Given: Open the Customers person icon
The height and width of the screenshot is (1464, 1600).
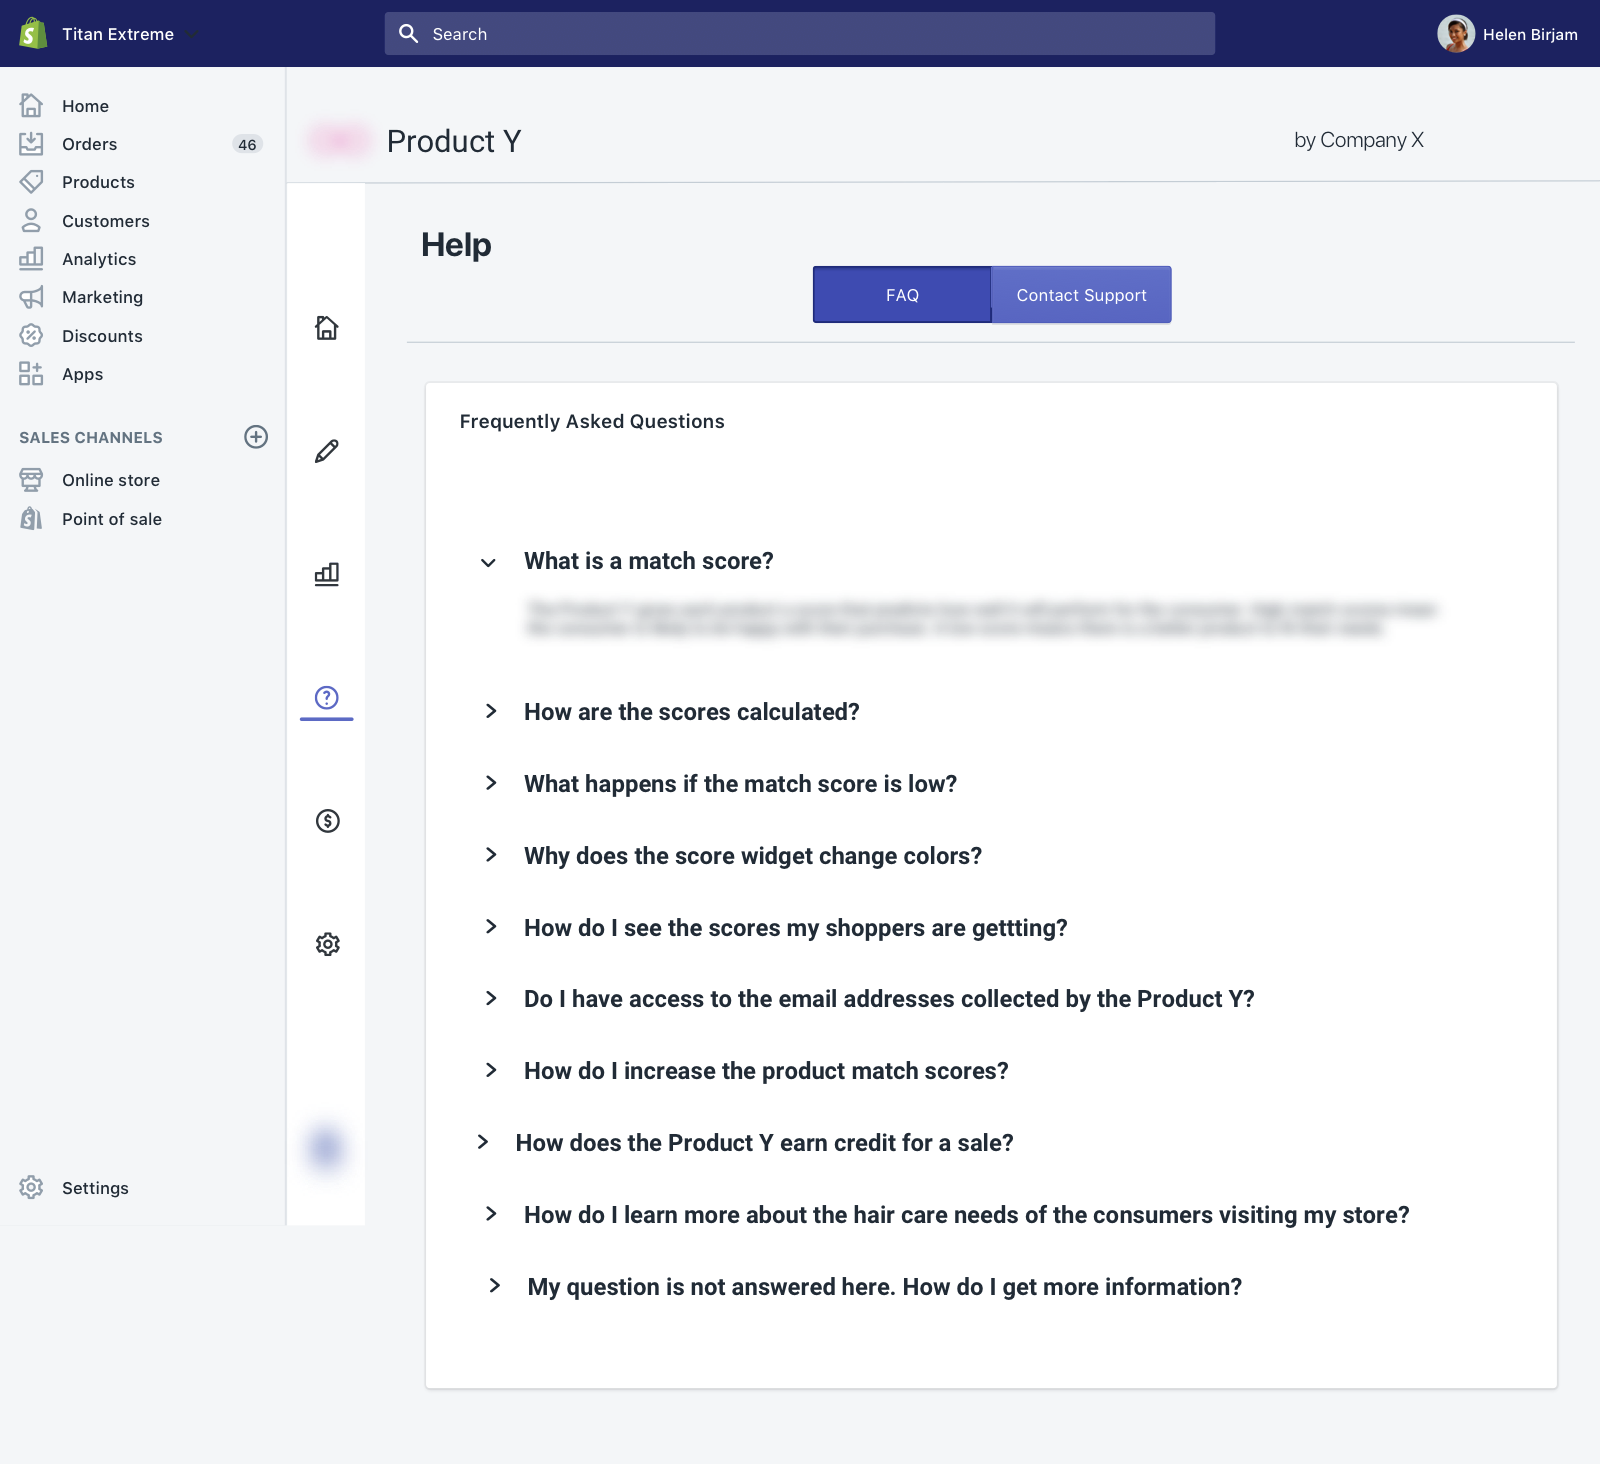Looking at the screenshot, I should click(x=31, y=220).
